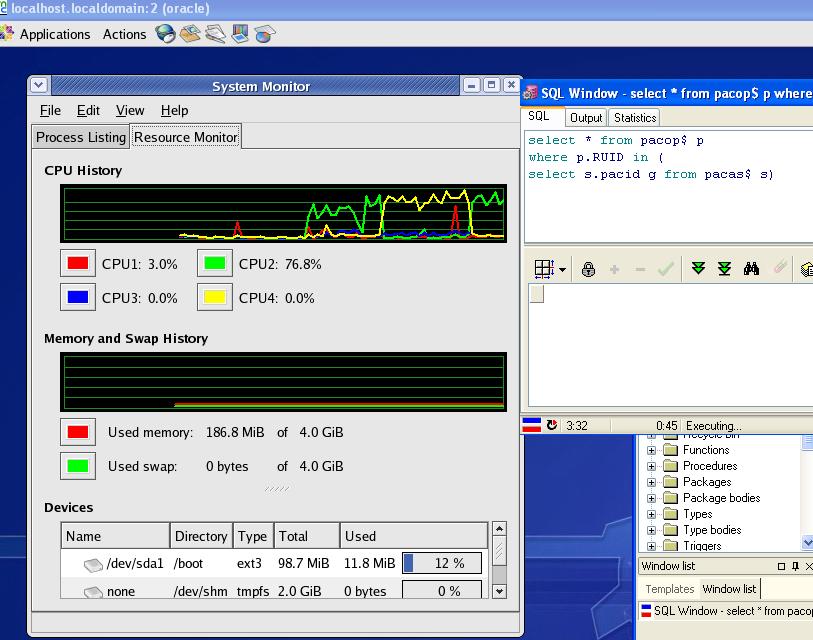Click the blue CPU3 color swatch
Screen dimensions: 813x640
tap(78, 297)
